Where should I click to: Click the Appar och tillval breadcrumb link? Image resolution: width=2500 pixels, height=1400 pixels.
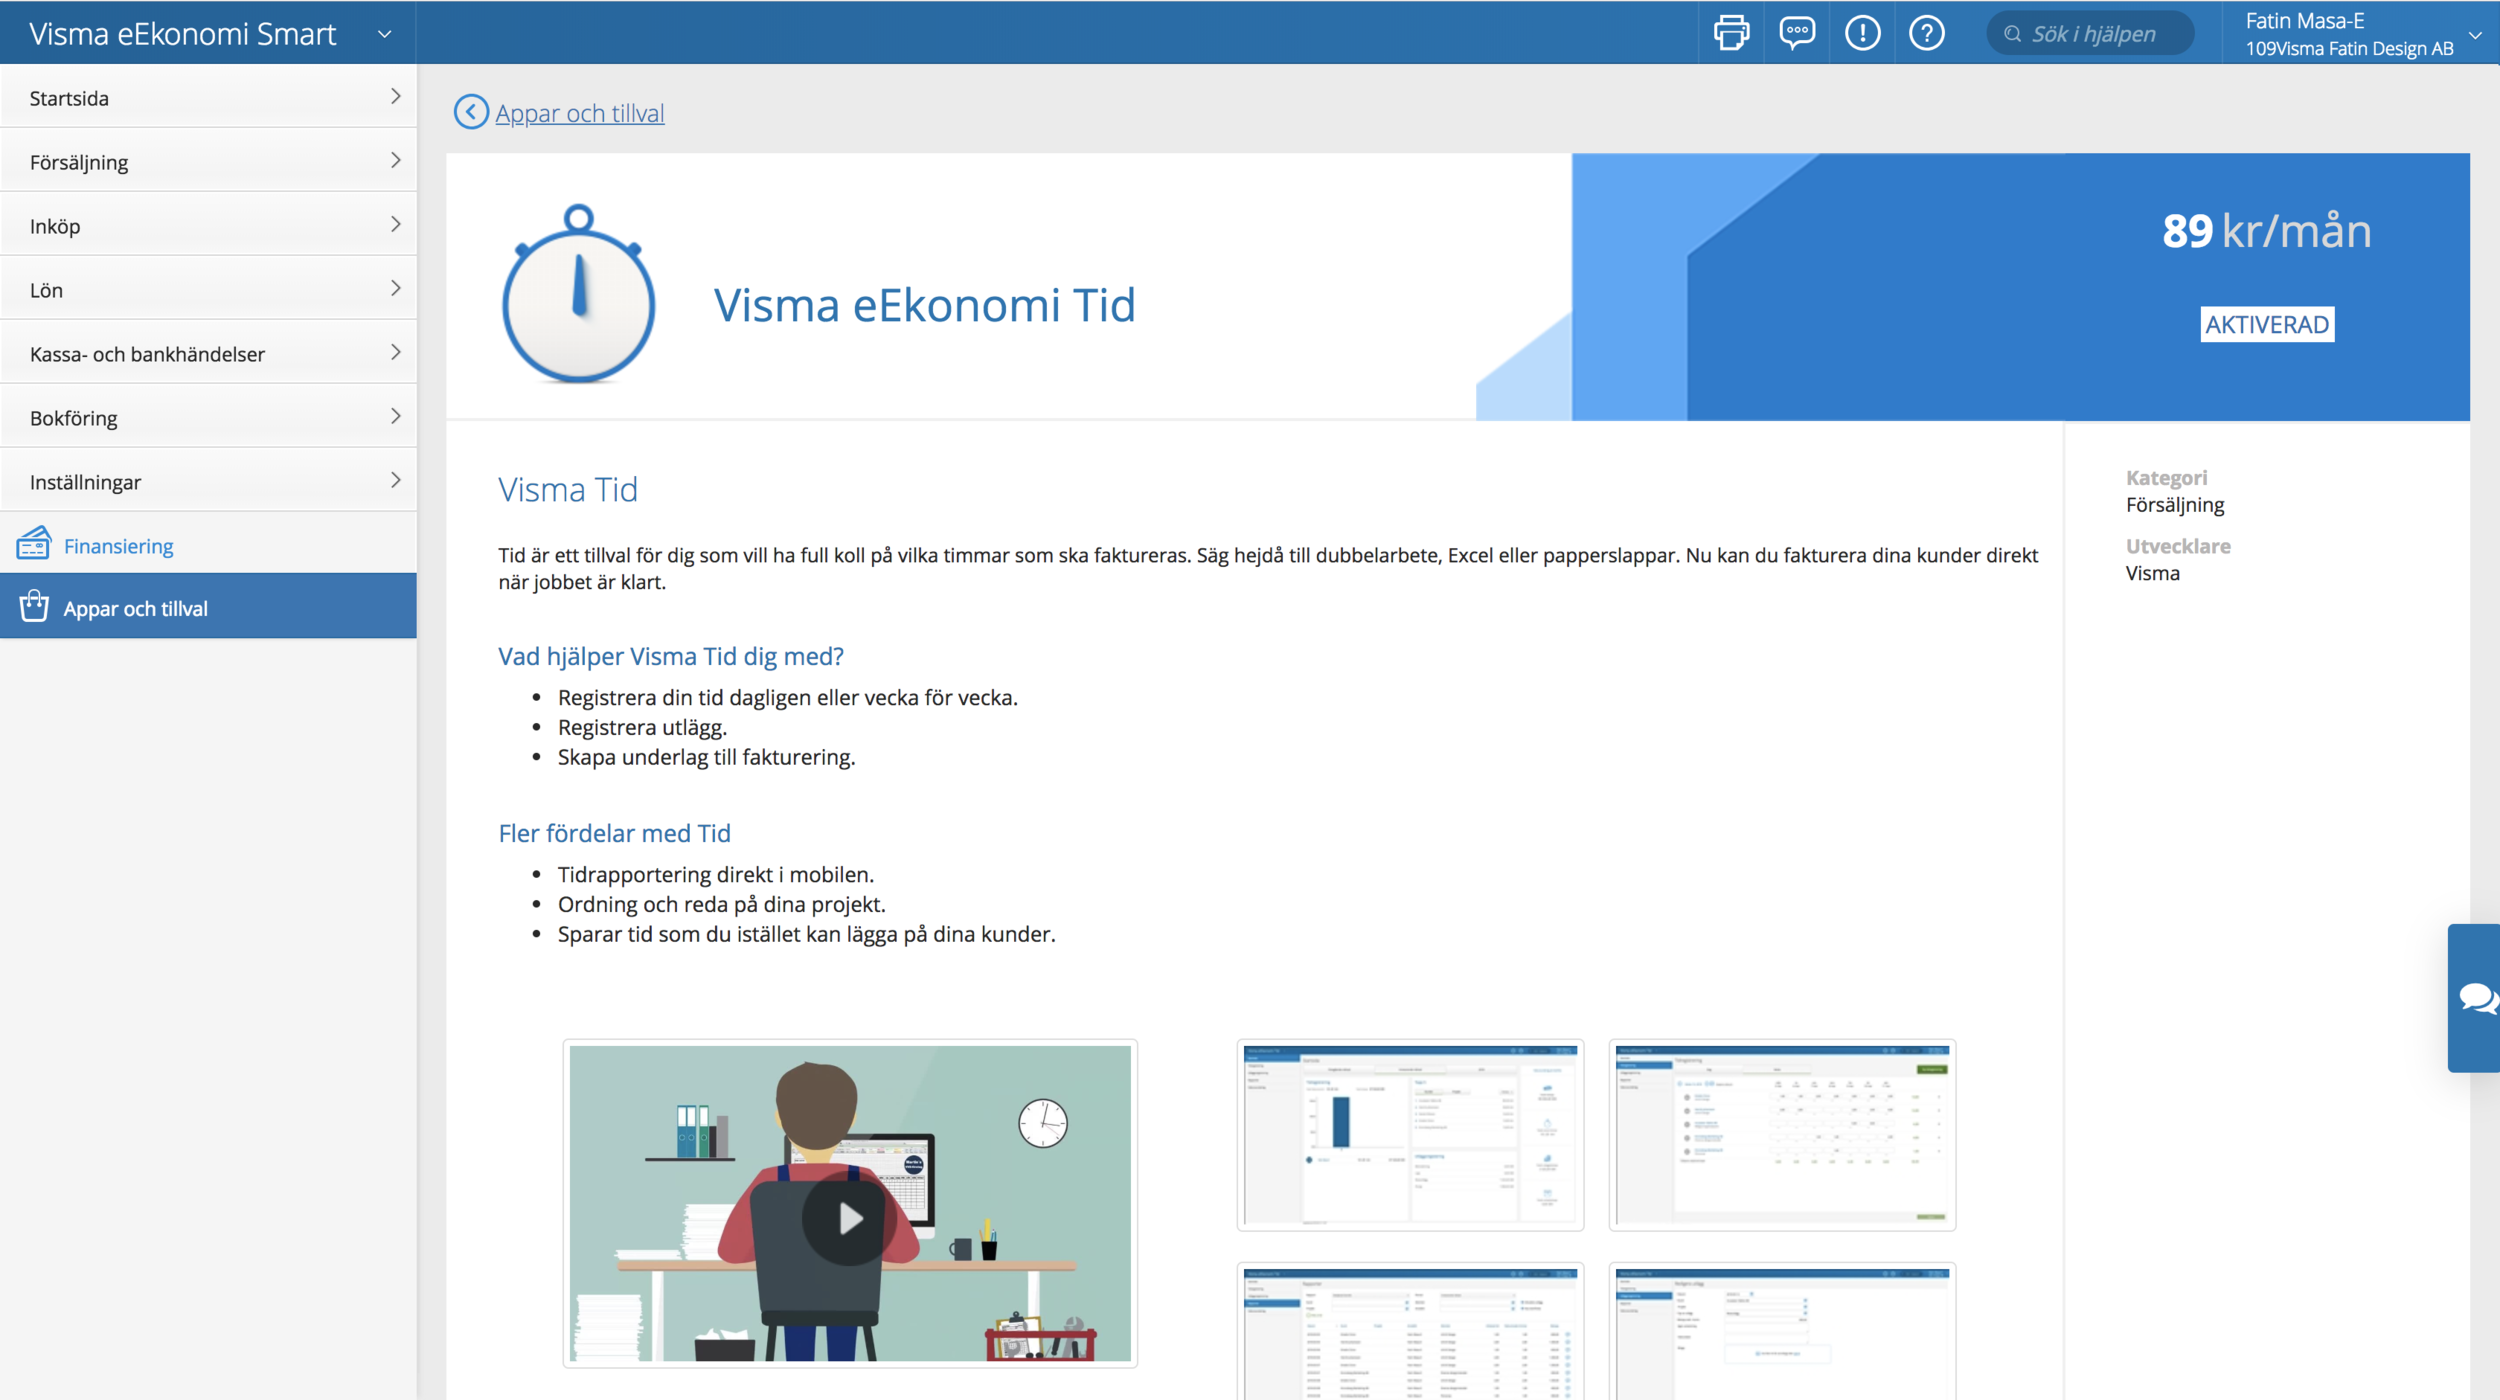[579, 113]
